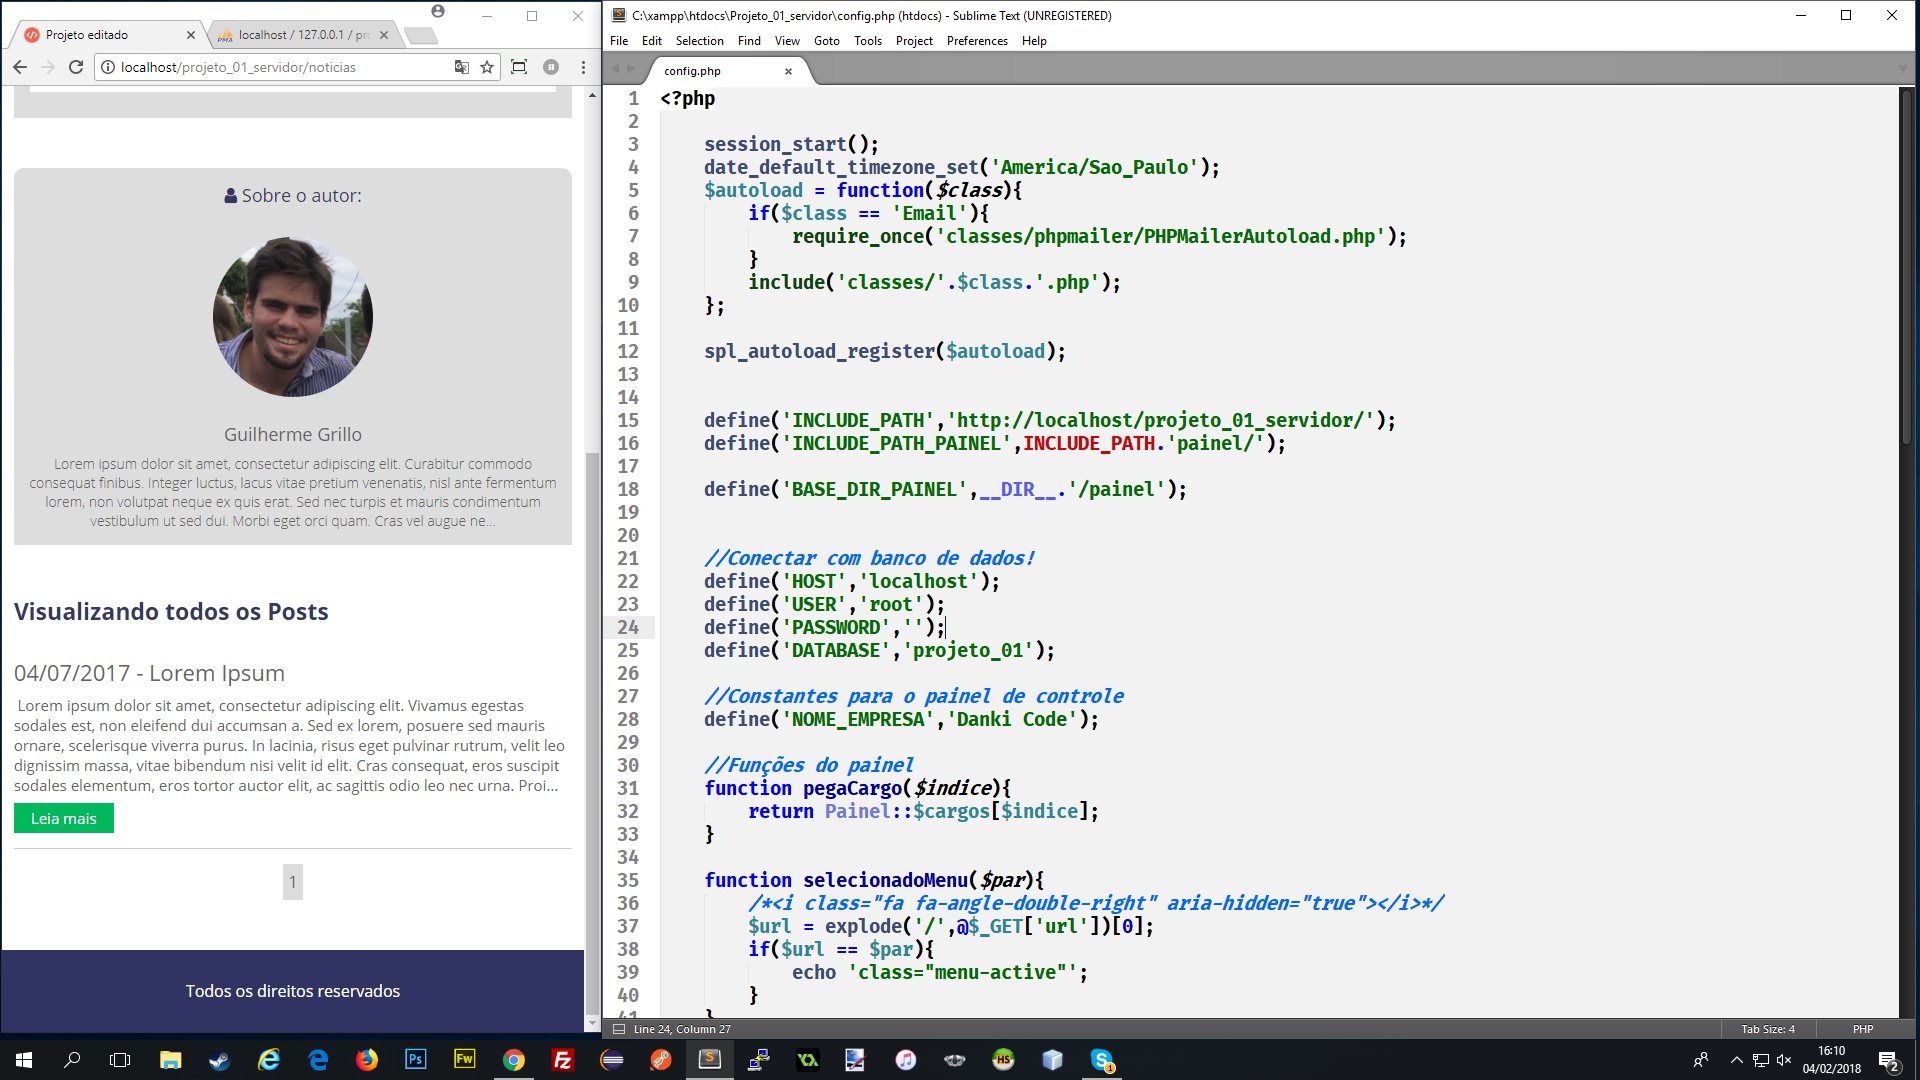Viewport: 1920px width, 1080px height.
Task: Expand Sublime's tab list dropdown arrow
Action: (x=1902, y=69)
